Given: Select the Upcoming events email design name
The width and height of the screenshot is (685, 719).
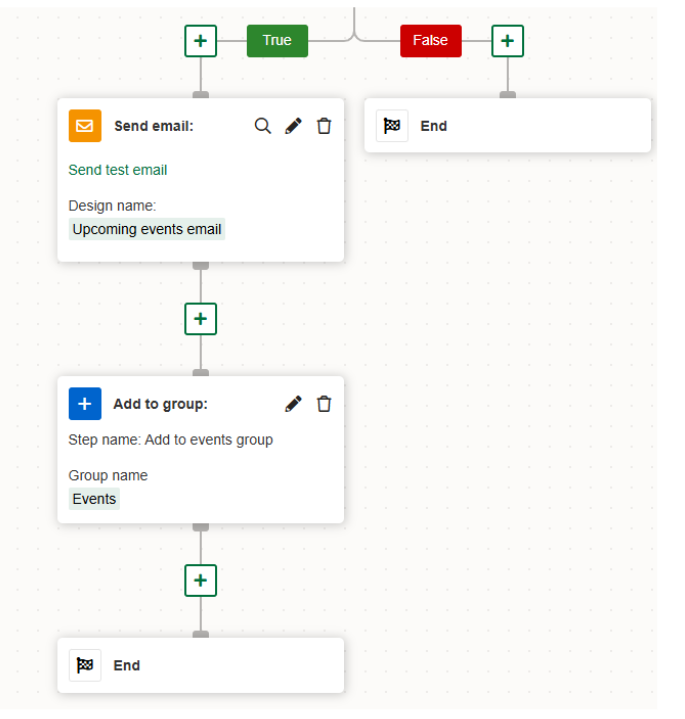Looking at the screenshot, I should (x=147, y=229).
